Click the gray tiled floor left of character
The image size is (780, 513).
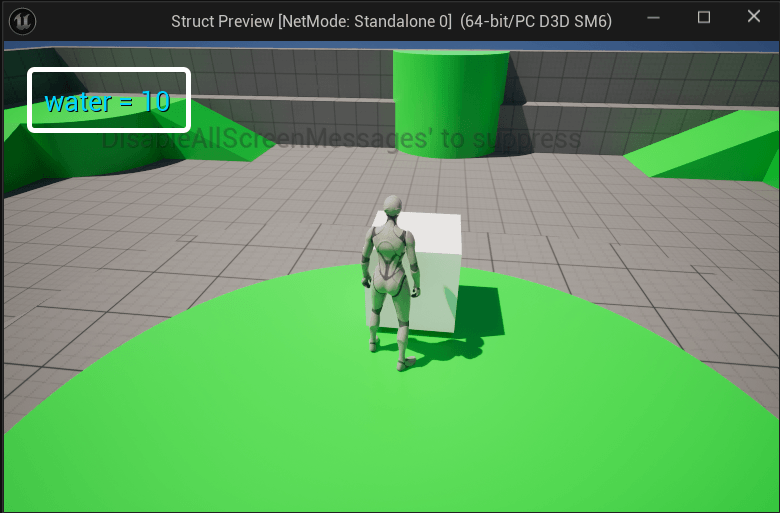200,240
